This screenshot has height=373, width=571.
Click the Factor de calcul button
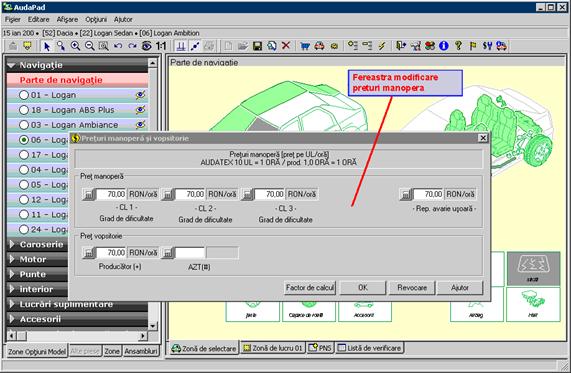310,288
